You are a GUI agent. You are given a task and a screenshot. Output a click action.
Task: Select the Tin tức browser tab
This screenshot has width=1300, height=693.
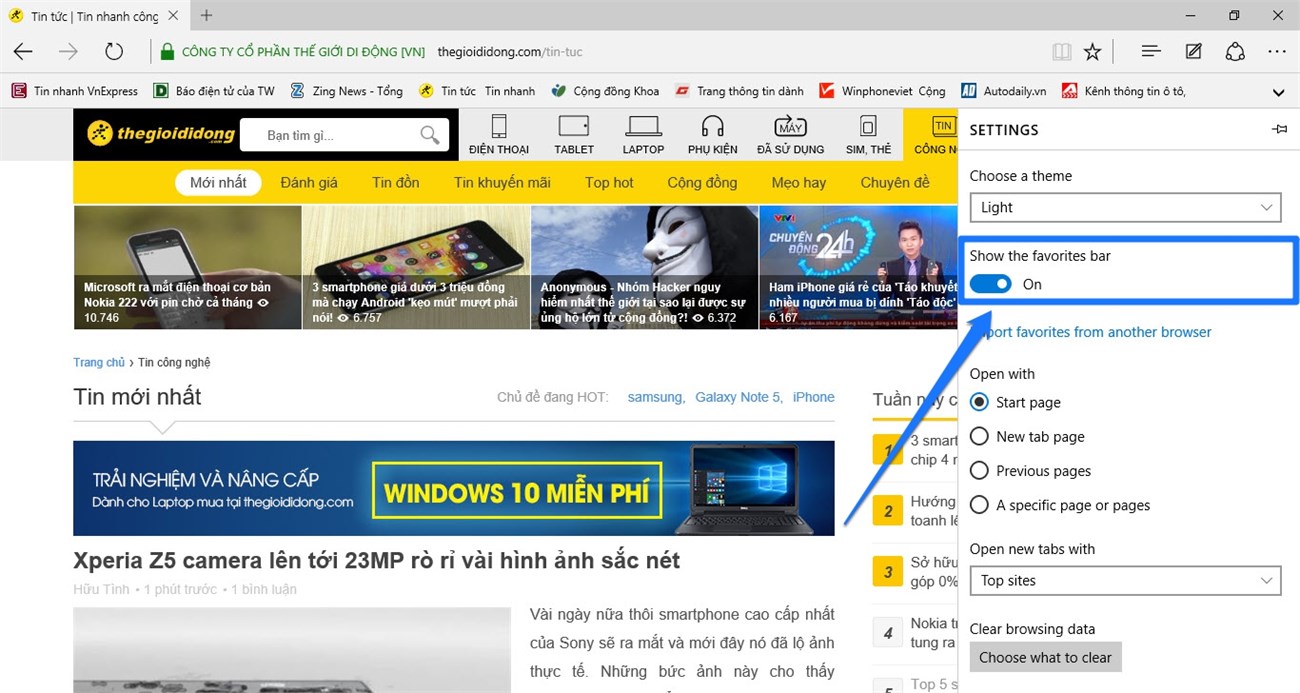(93, 16)
